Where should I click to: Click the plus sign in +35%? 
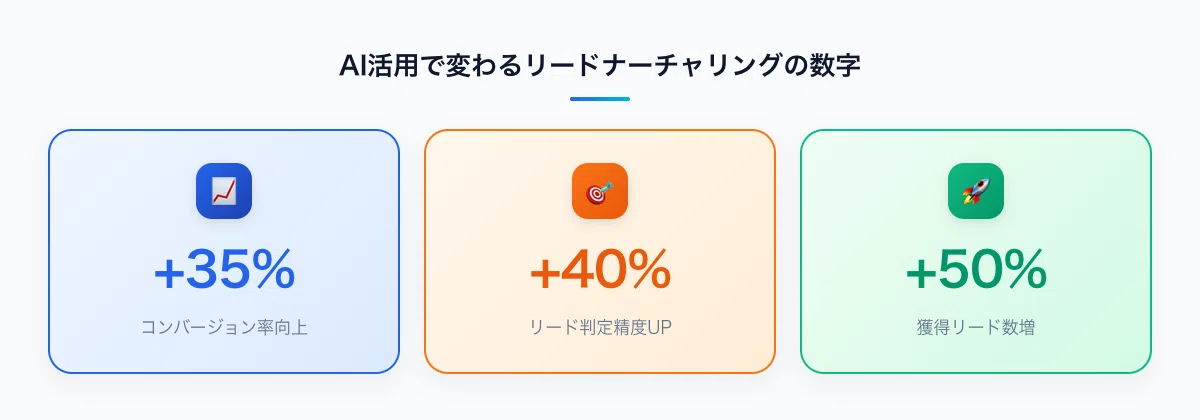pyautogui.click(x=168, y=271)
